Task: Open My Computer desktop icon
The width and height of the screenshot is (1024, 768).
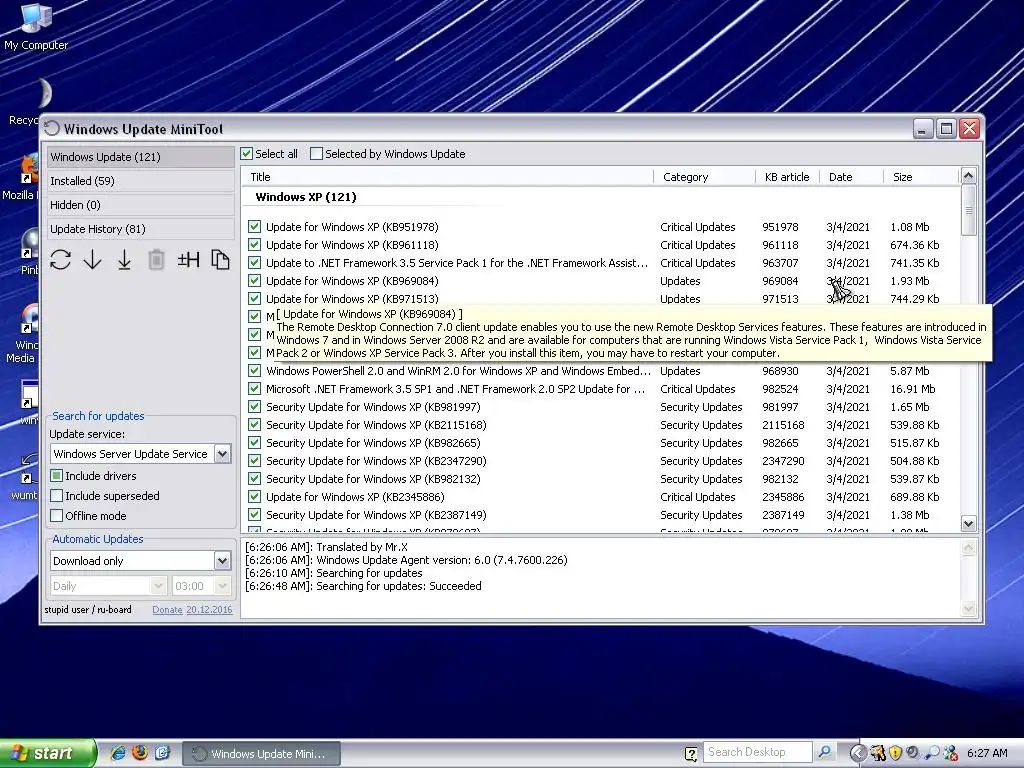Action: pos(35,26)
